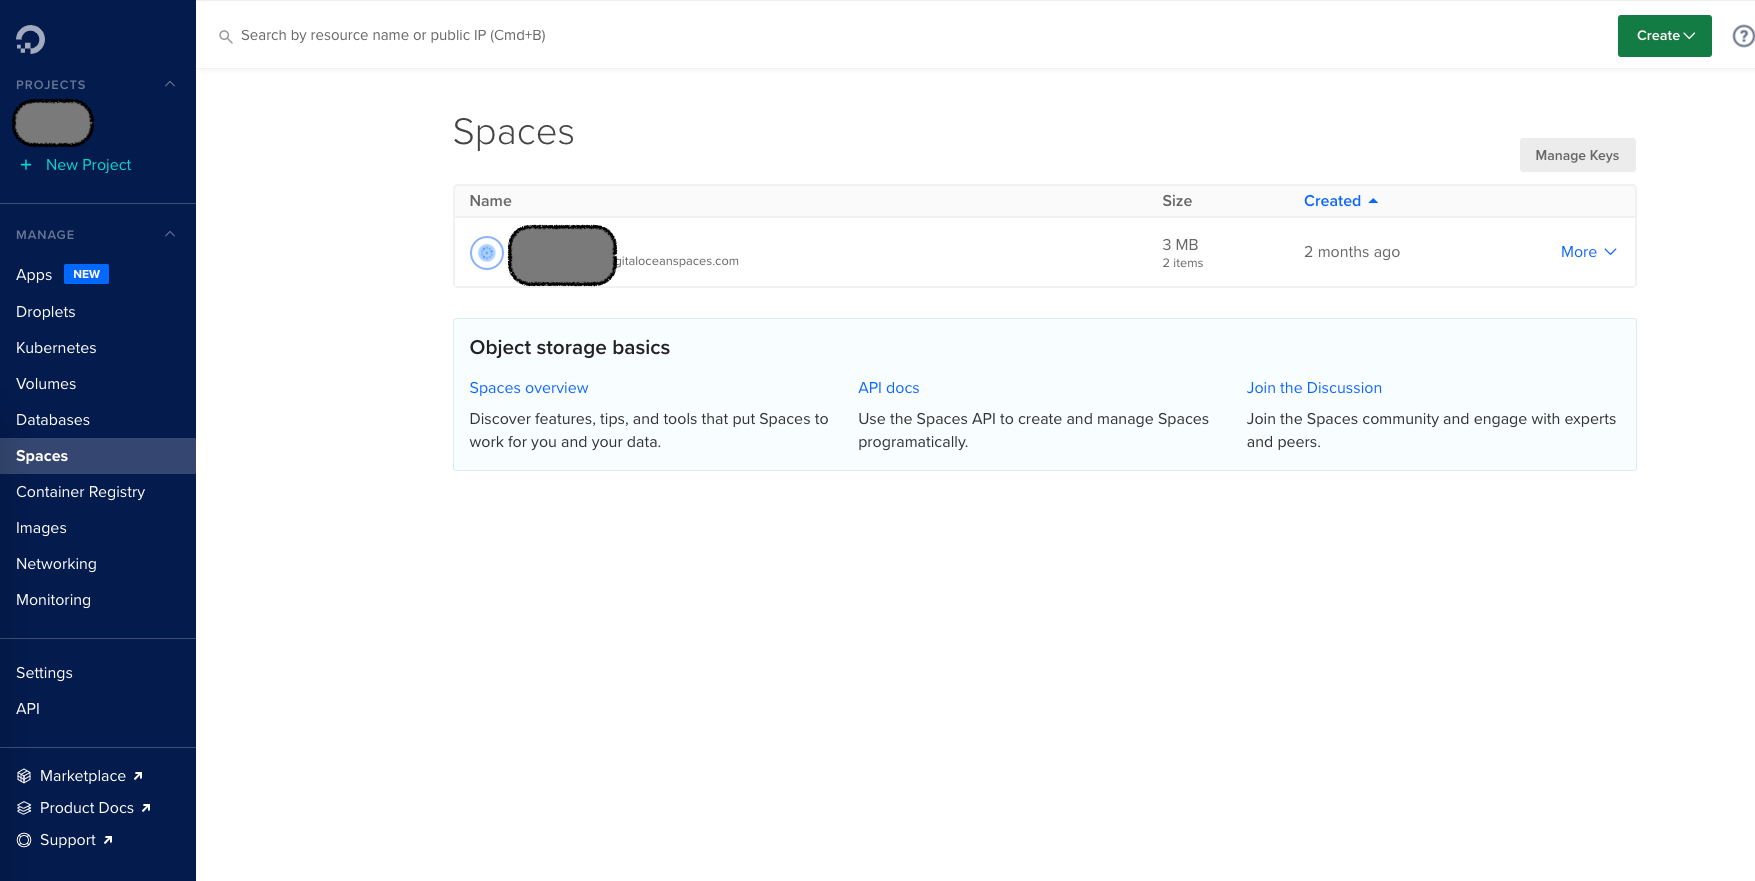Image resolution: width=1755 pixels, height=881 pixels.
Task: Click the Support lifebuoy icon
Action: [24, 840]
